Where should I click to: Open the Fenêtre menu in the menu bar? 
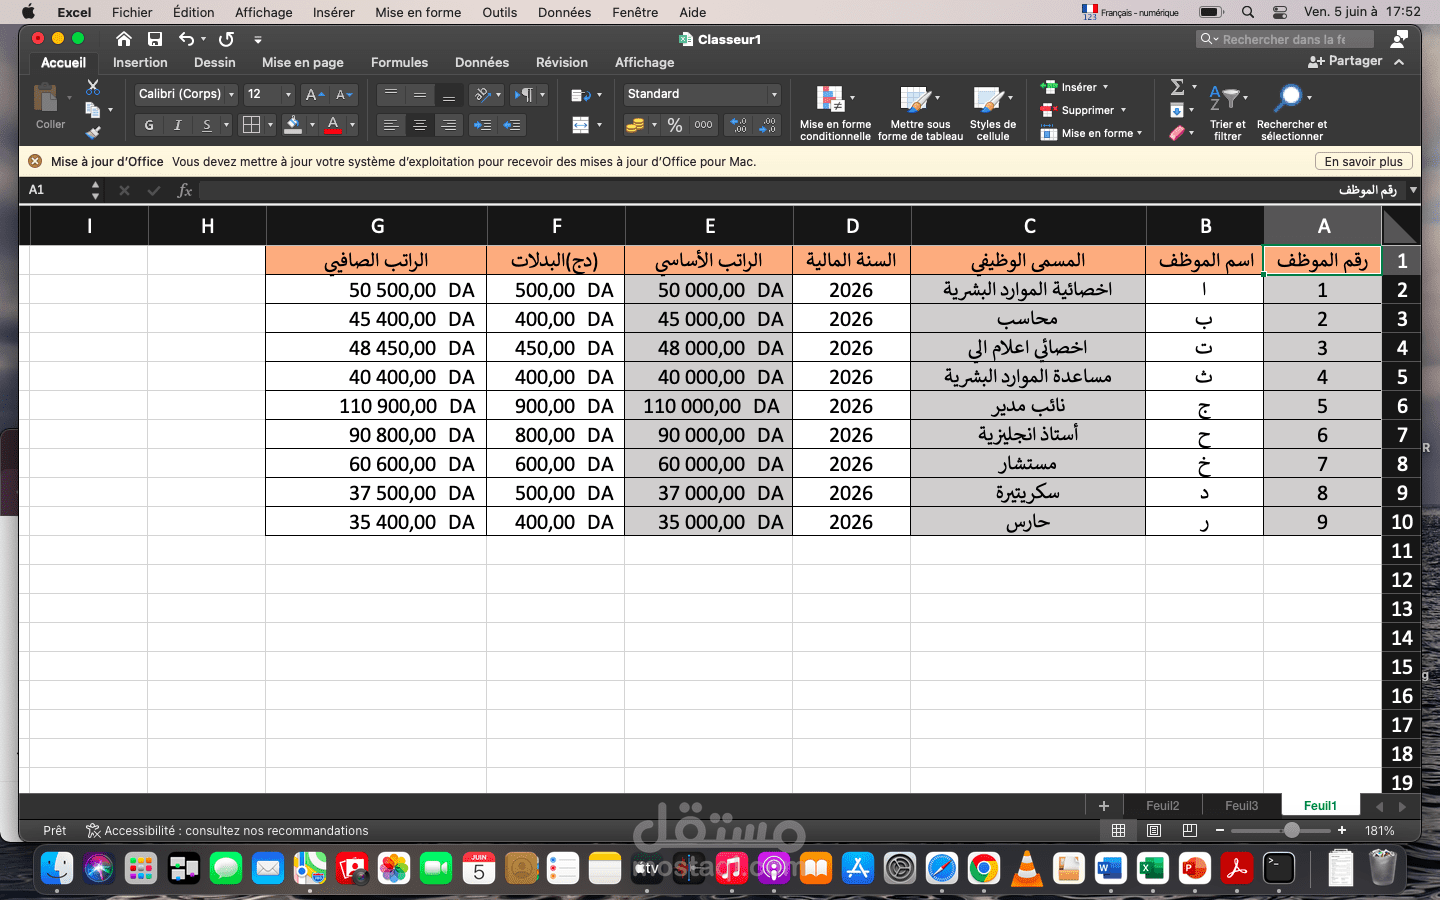pyautogui.click(x=635, y=12)
